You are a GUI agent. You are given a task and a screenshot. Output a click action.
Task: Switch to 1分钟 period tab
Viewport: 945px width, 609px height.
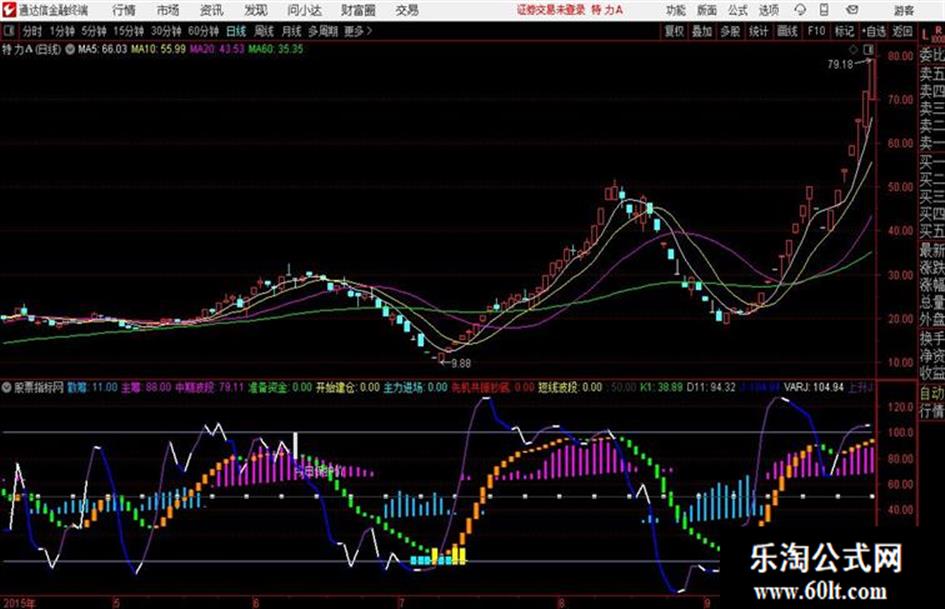click(x=61, y=31)
